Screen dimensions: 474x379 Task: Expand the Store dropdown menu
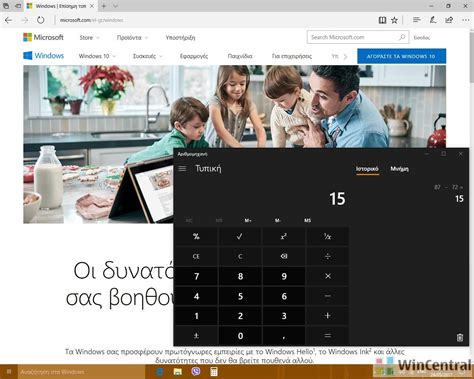click(x=89, y=38)
